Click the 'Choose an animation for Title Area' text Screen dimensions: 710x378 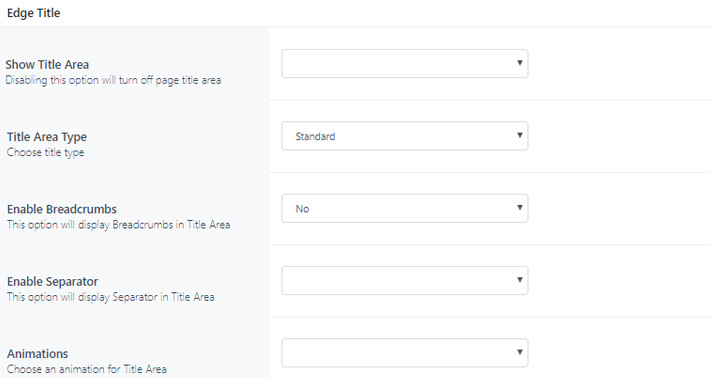(x=86, y=369)
